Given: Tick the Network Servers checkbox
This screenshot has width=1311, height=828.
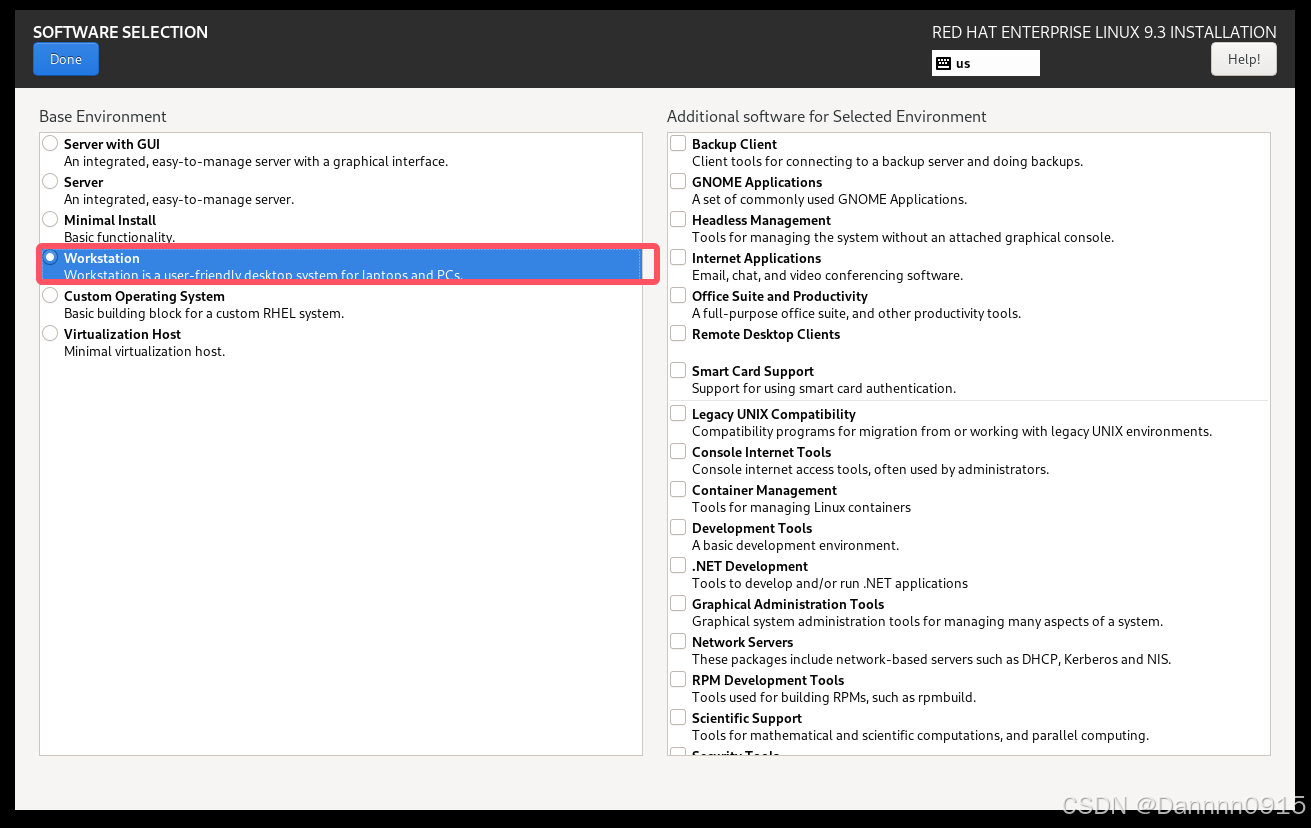Looking at the screenshot, I should (678, 642).
